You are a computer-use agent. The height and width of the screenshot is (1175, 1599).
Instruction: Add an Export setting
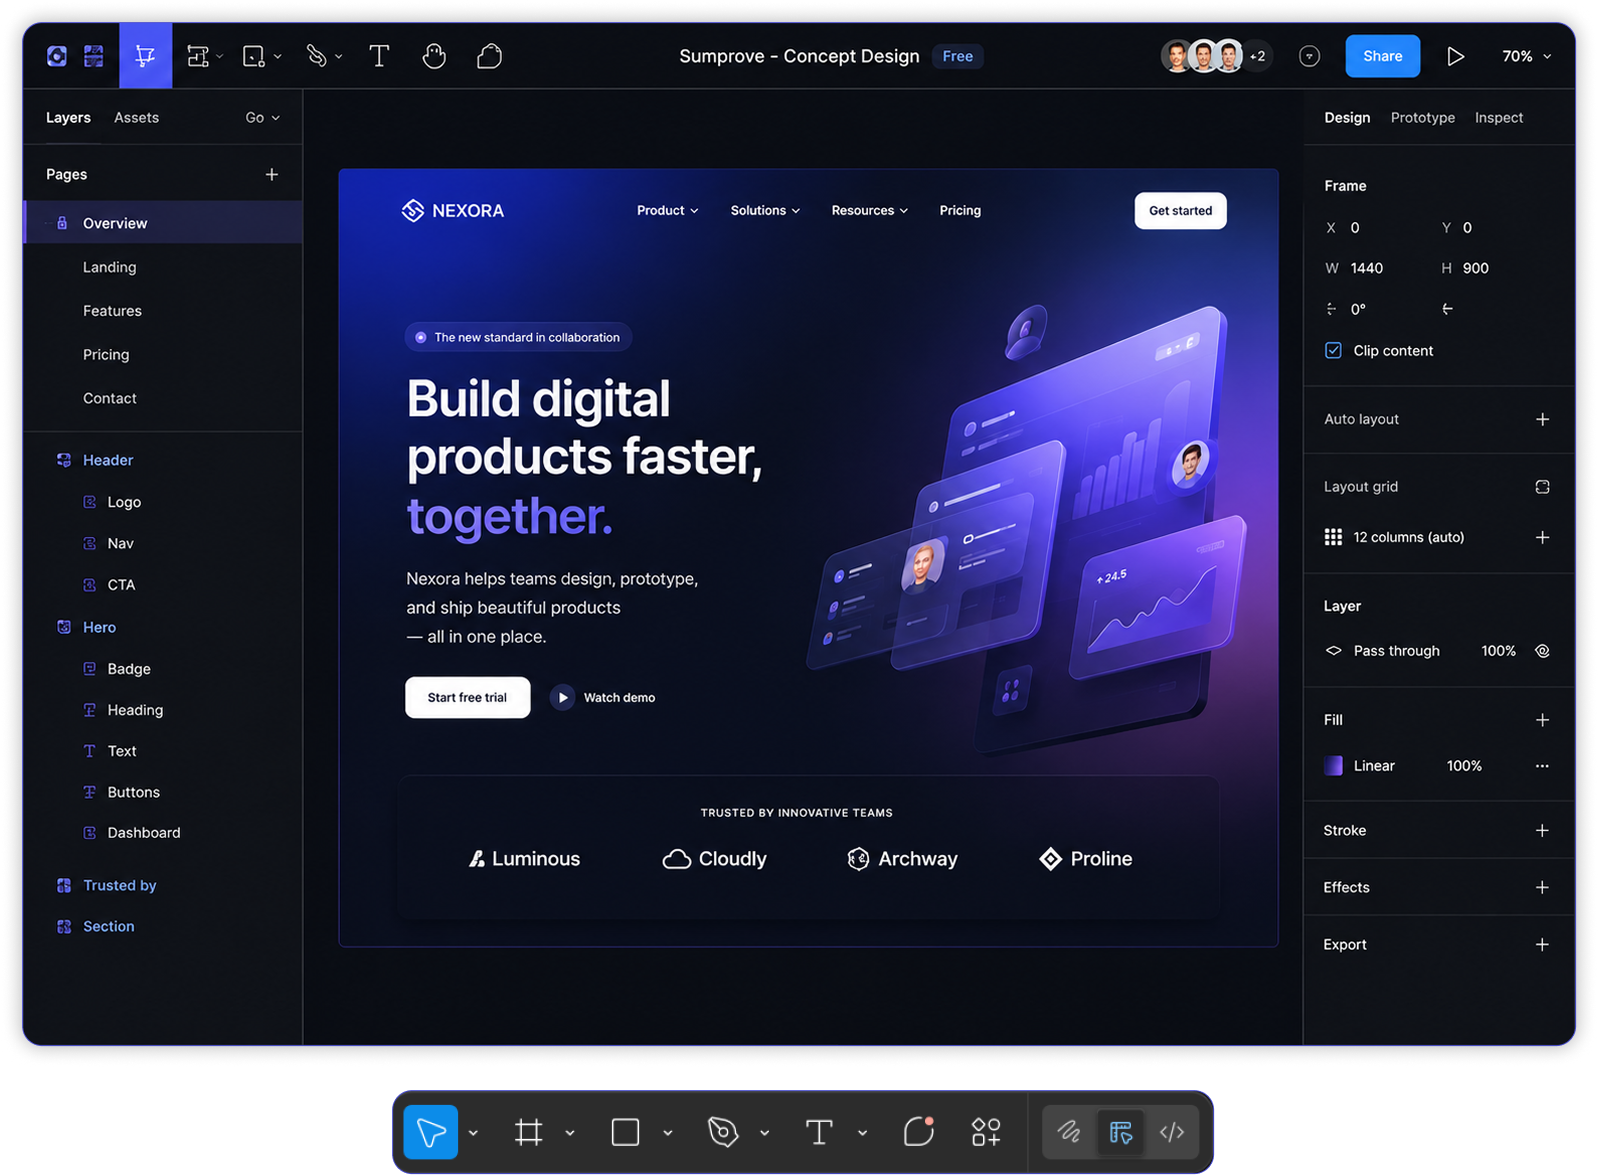pos(1542,944)
